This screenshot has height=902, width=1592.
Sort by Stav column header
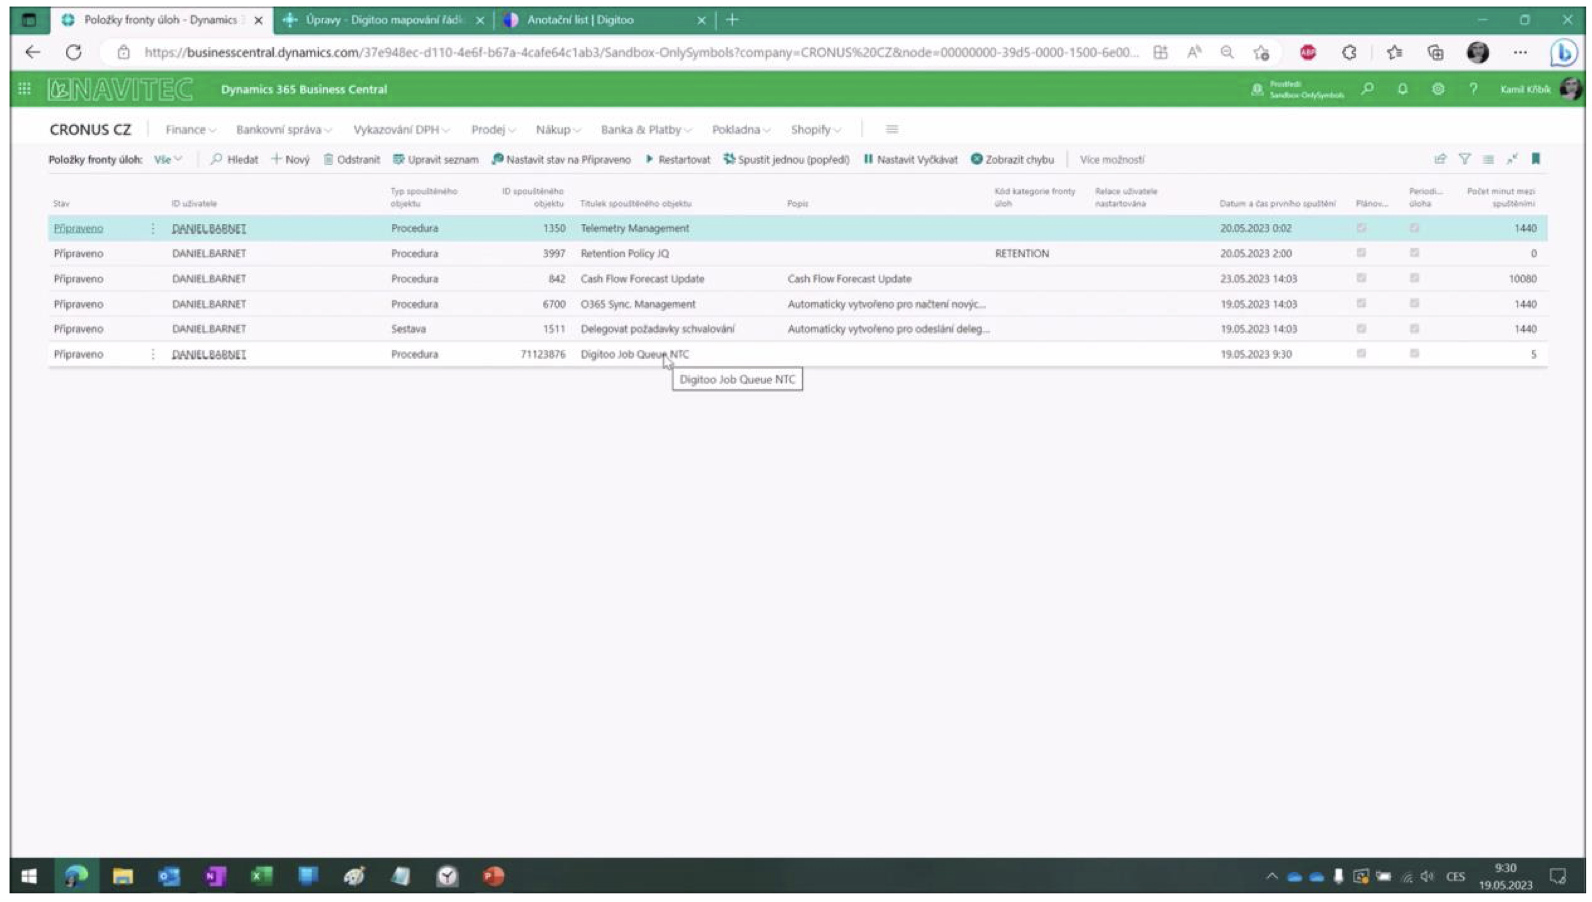(61, 203)
